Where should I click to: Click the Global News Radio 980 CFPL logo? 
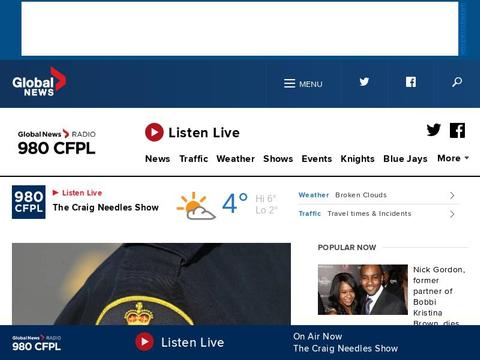(57, 142)
